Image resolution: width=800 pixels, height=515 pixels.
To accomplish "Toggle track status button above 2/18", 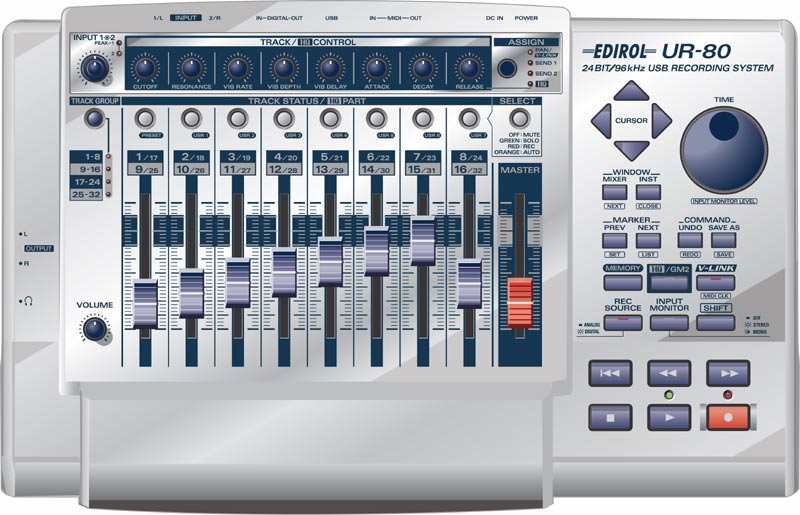I will pos(191,119).
